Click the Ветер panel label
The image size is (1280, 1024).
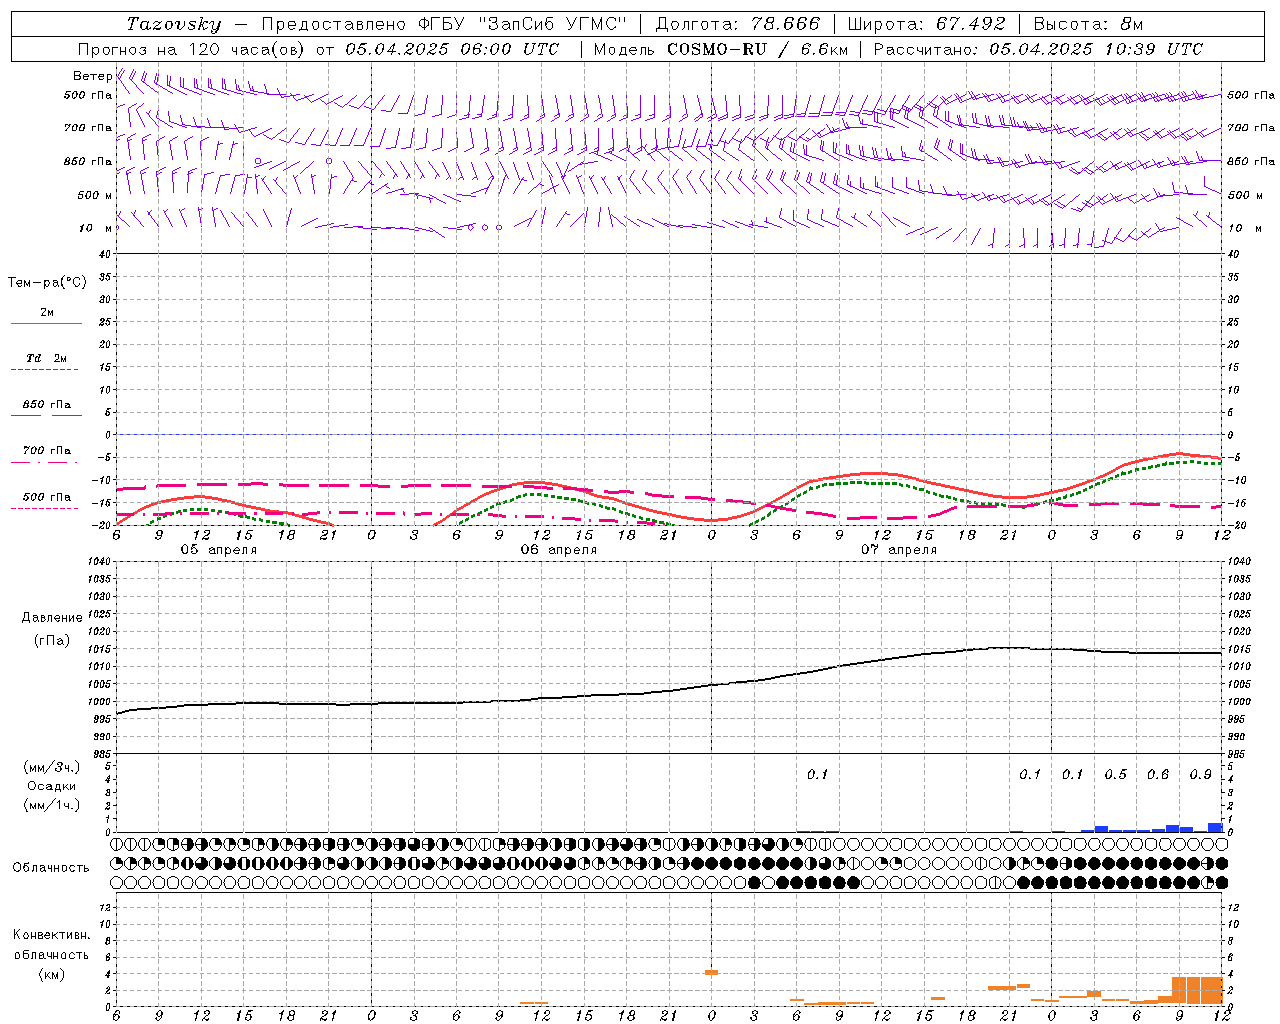click(92, 76)
